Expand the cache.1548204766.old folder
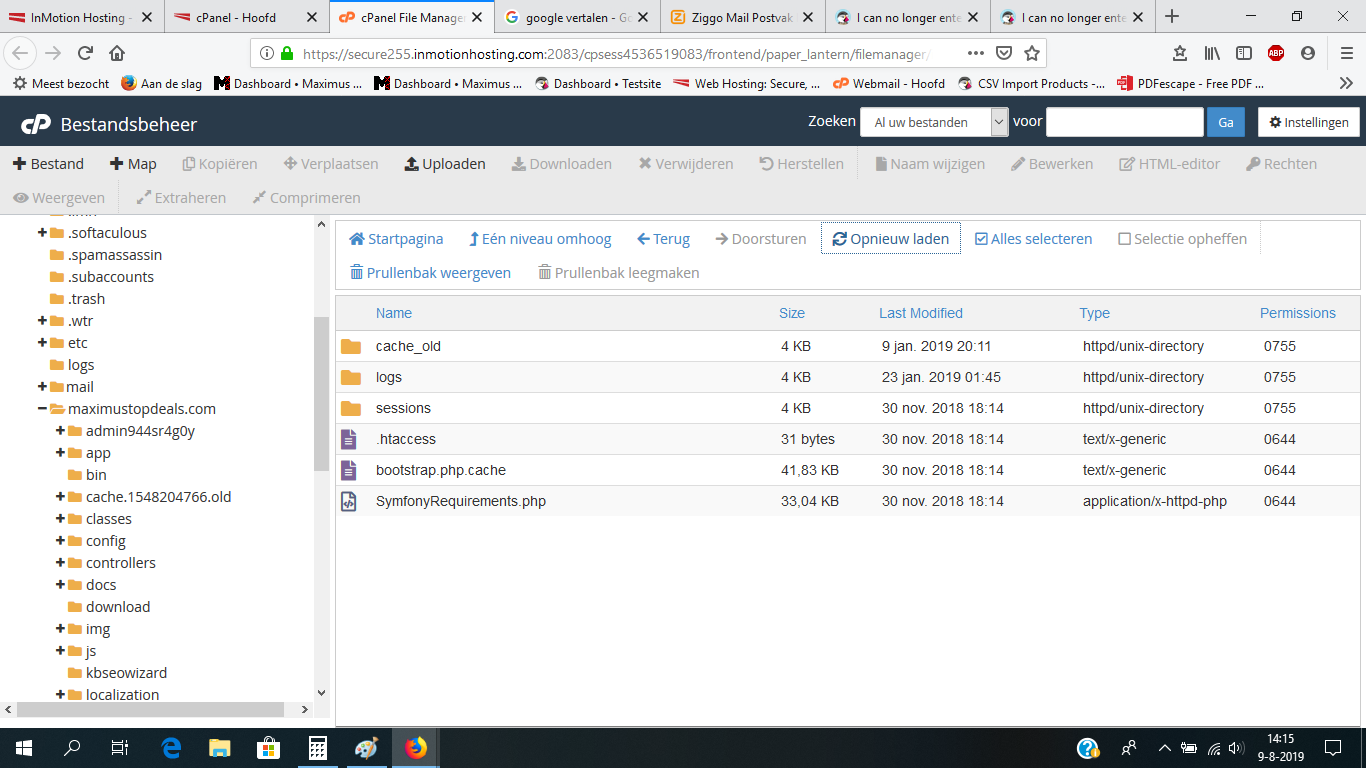The image size is (1366, 768). (61, 497)
